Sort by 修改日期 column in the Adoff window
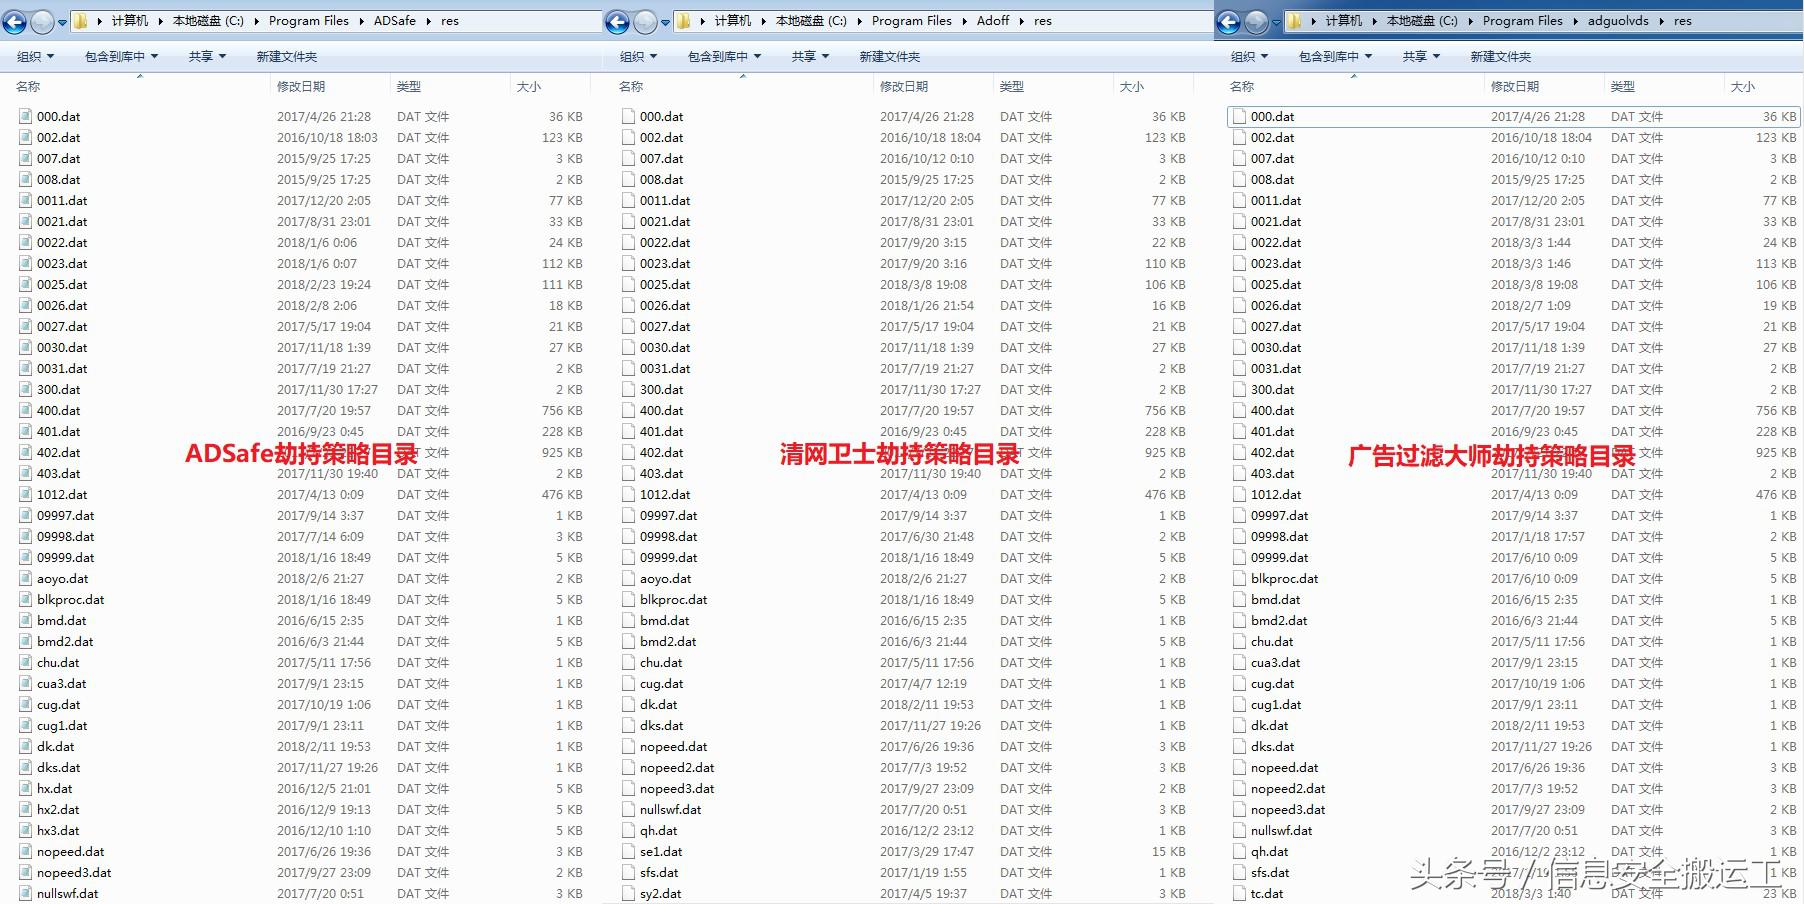The image size is (1804, 904). (904, 87)
